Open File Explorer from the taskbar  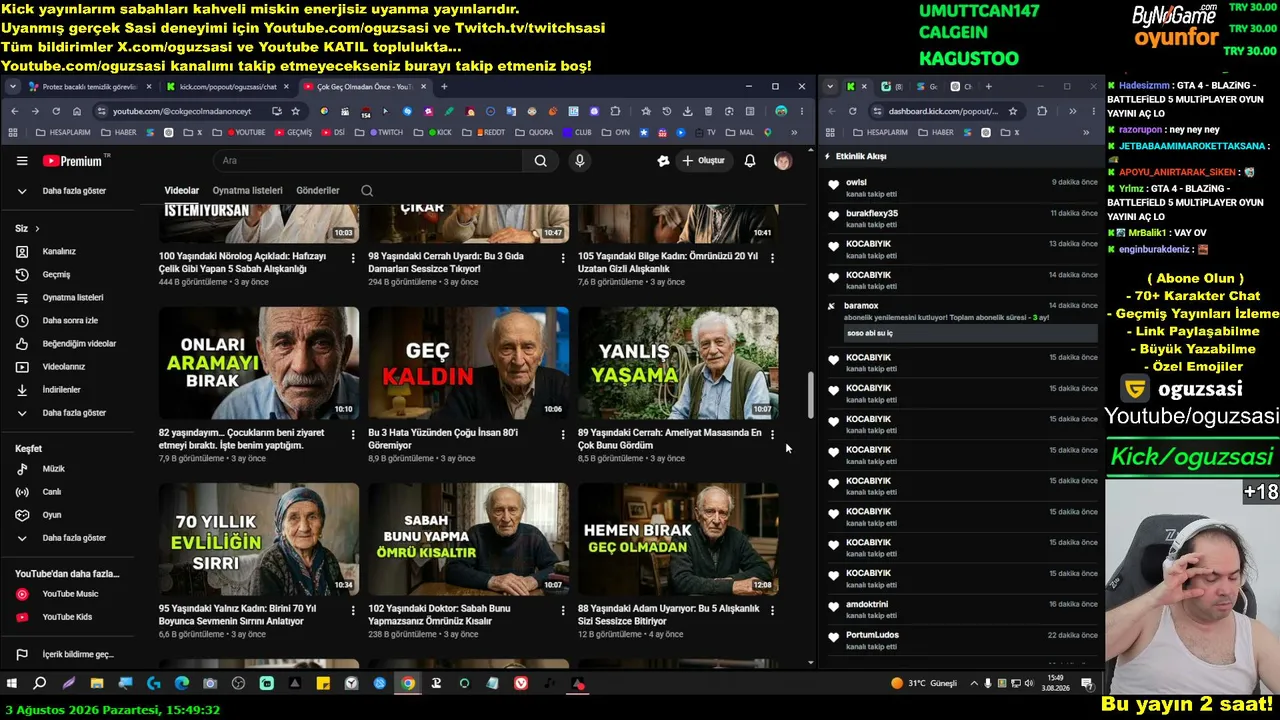pyautogui.click(x=97, y=684)
